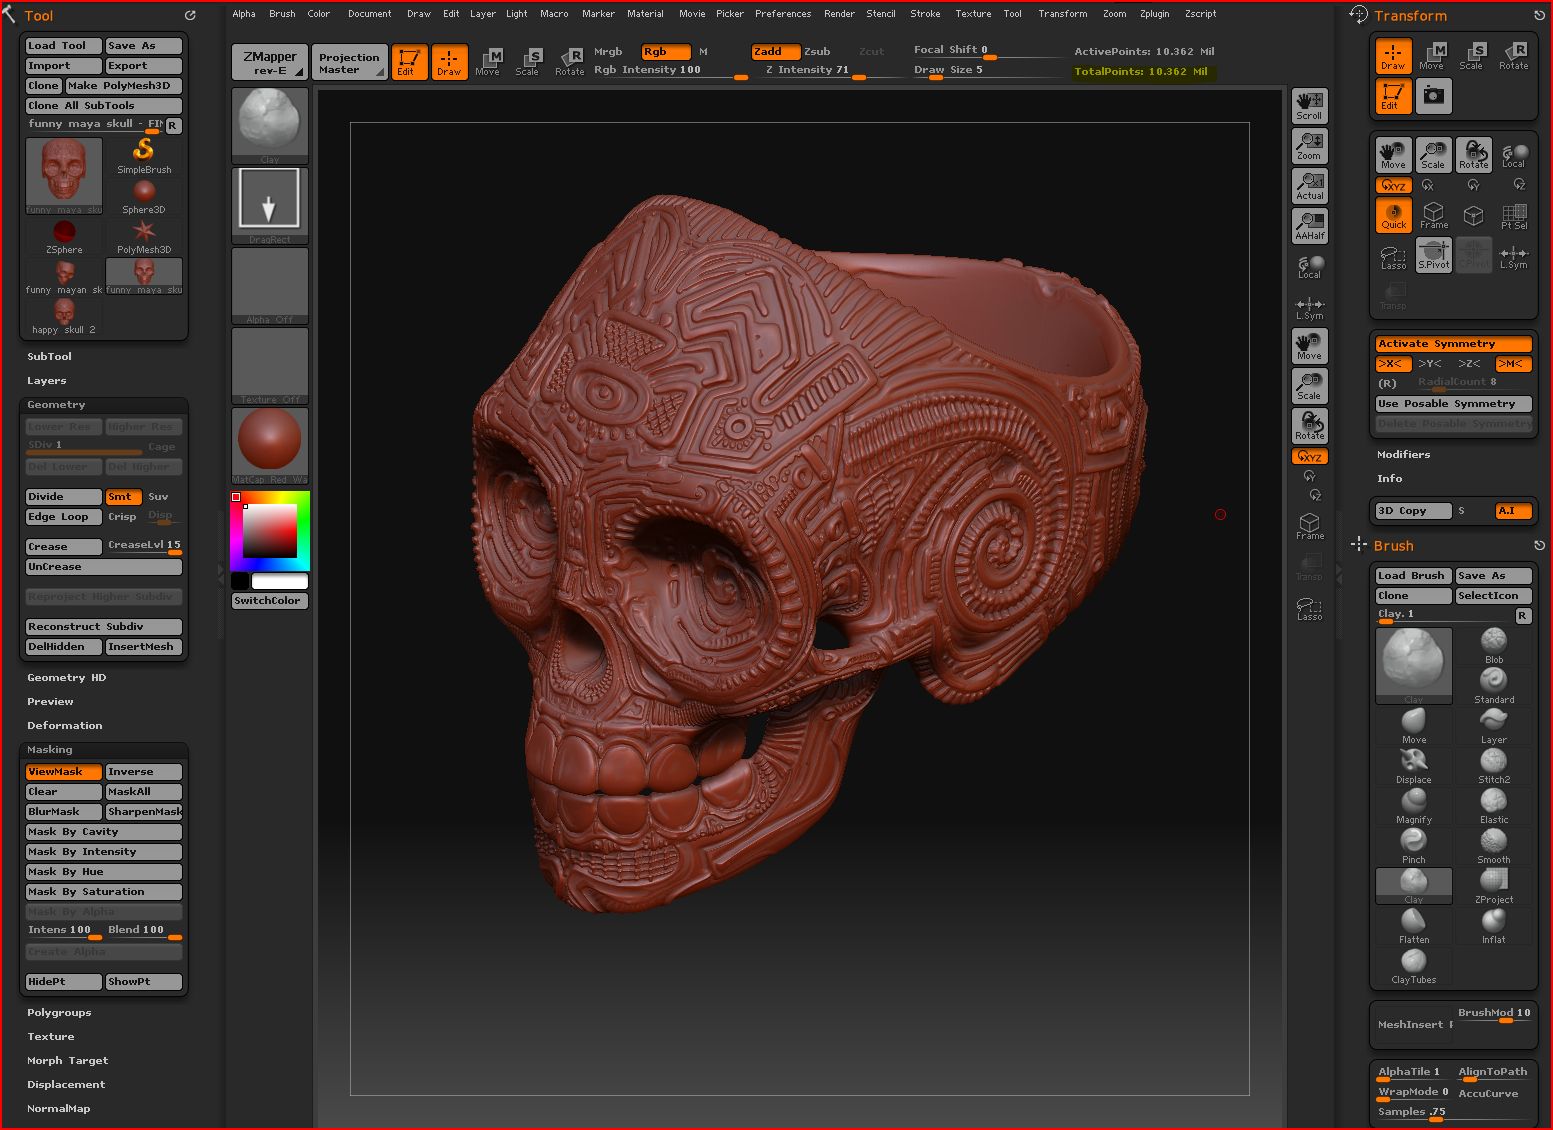The image size is (1553, 1130).
Task: Select the Elastic brush
Action: click(1494, 805)
